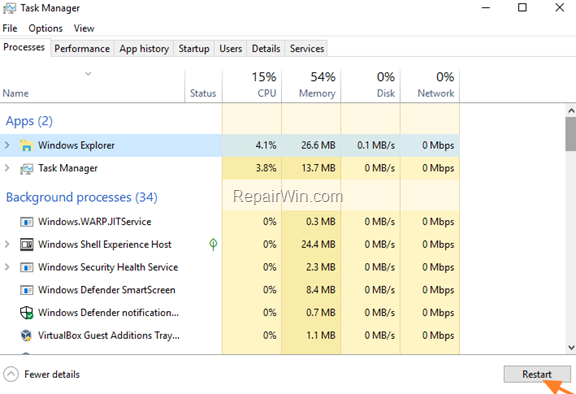Sort by the CPU column header
The width and height of the screenshot is (576, 394).
[252, 85]
